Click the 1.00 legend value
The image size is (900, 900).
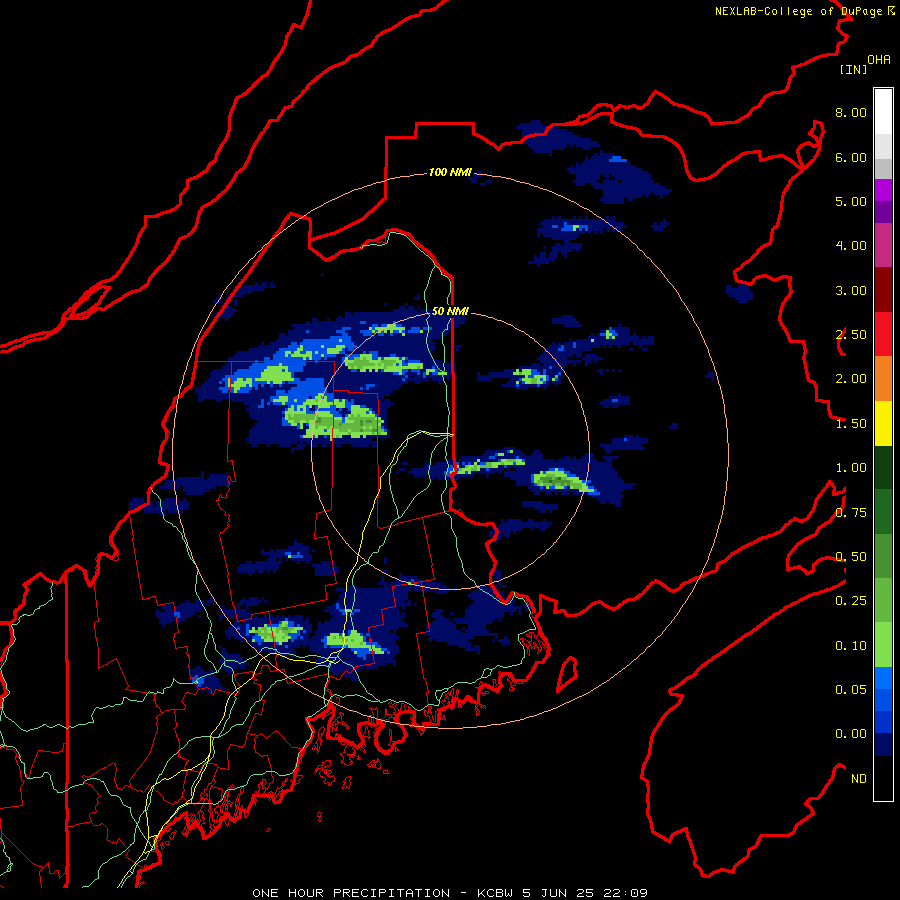(851, 468)
